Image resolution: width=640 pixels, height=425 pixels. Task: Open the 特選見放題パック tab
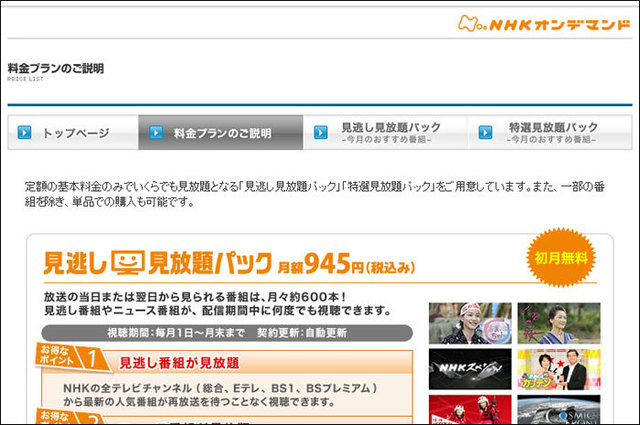552,132
